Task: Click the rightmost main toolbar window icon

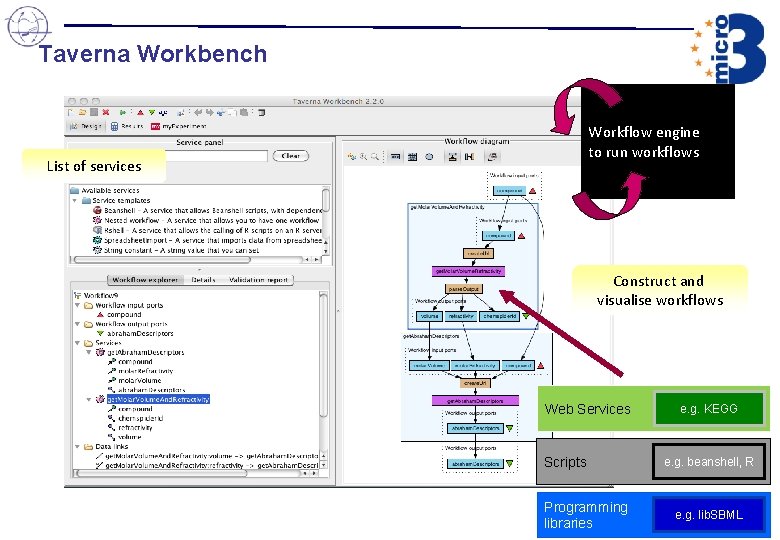Action: coord(262,113)
